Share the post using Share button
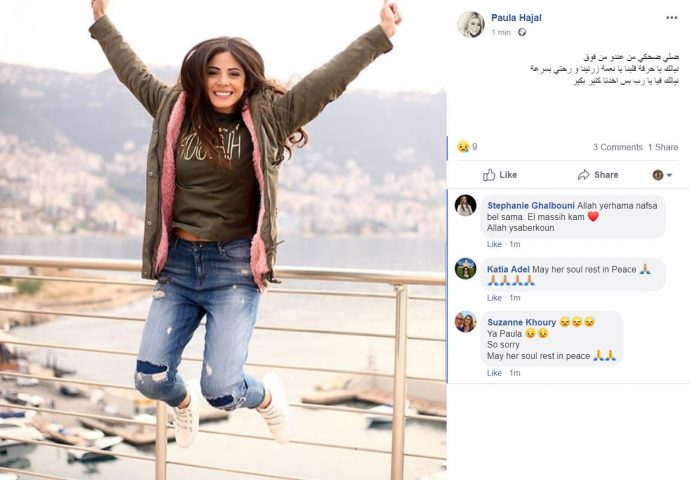This screenshot has width=690, height=480. click(598, 175)
